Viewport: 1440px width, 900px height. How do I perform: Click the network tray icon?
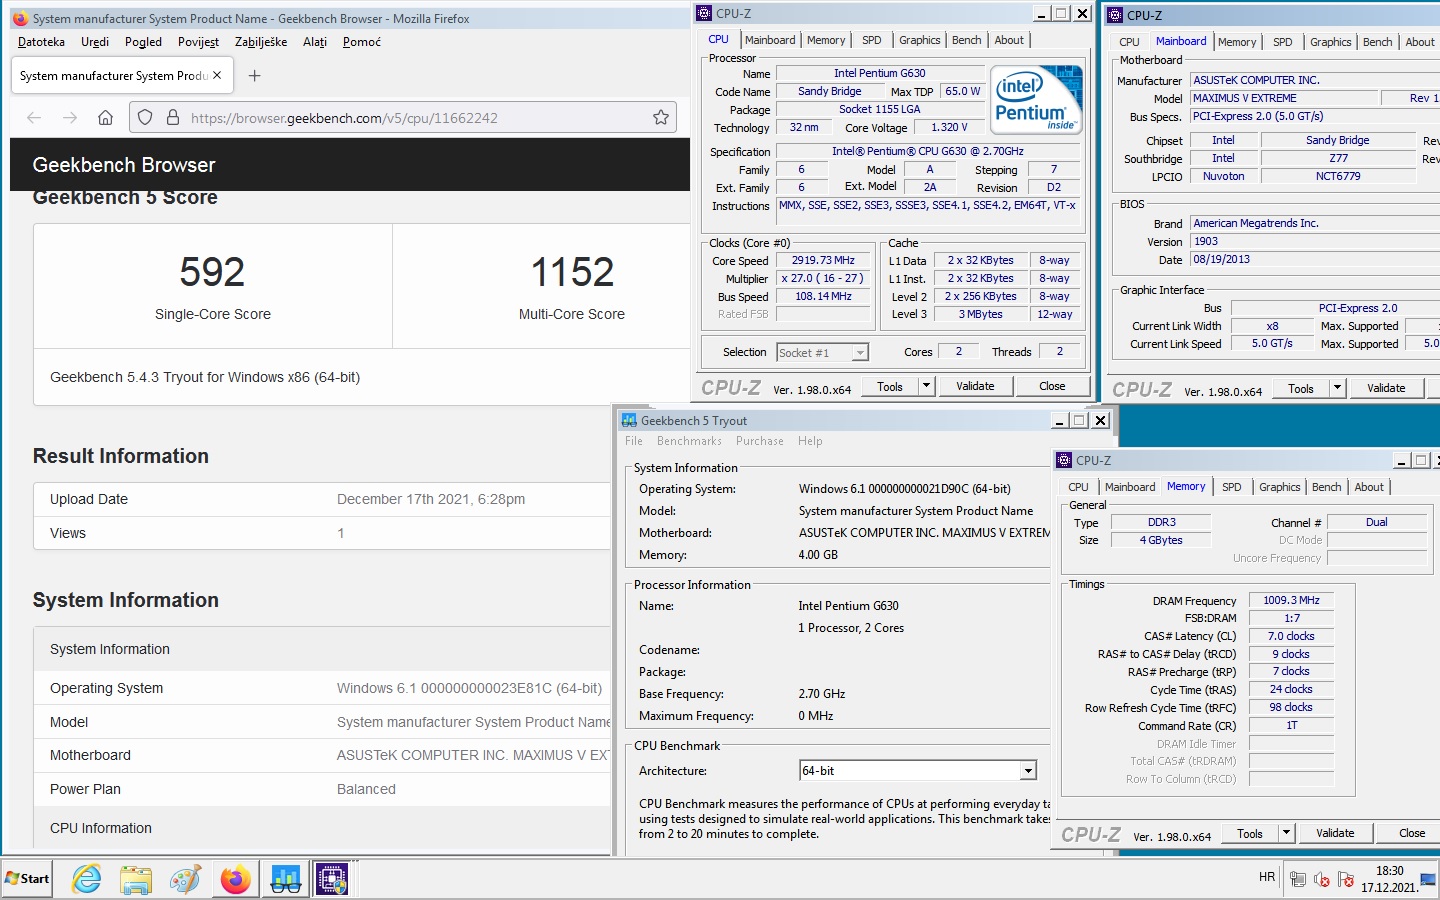1298,879
